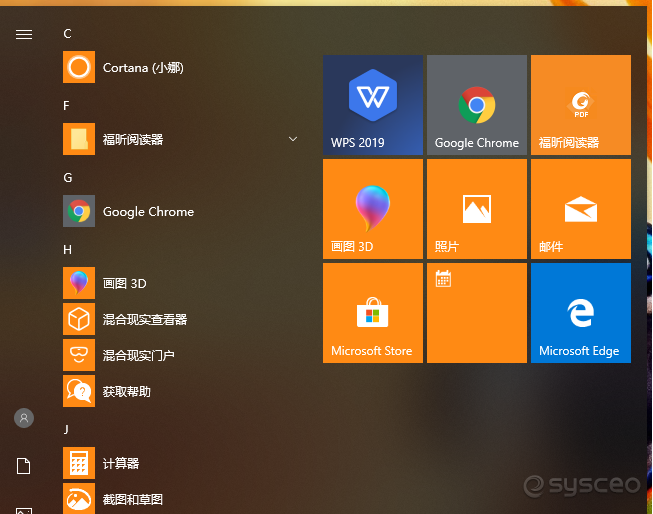Click the letter F section header
This screenshot has height=514, width=653.
(67, 106)
